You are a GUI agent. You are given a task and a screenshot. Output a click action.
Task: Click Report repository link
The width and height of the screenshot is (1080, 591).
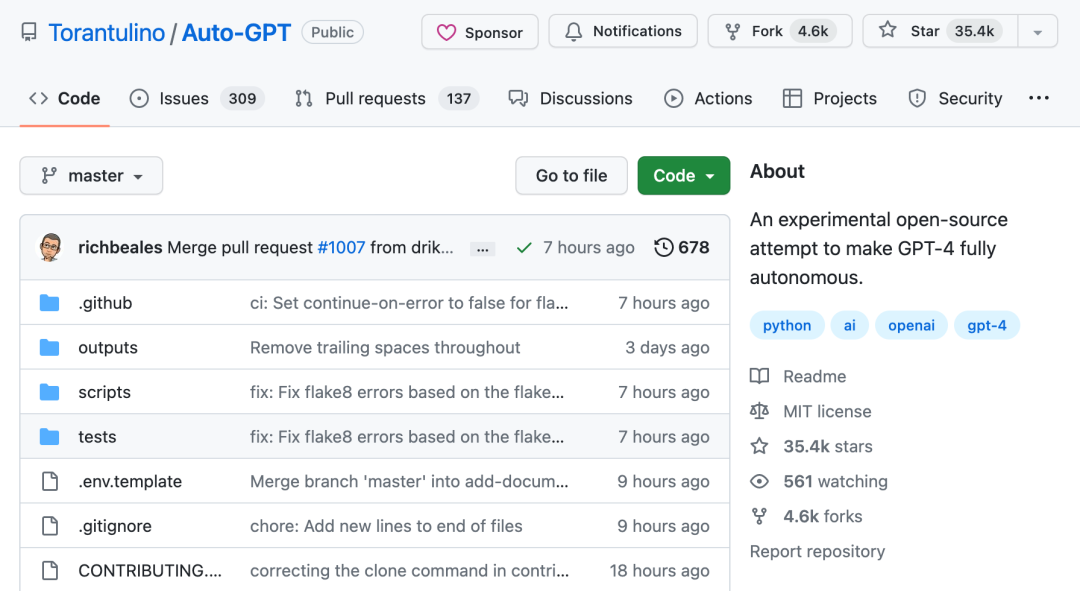tap(818, 551)
